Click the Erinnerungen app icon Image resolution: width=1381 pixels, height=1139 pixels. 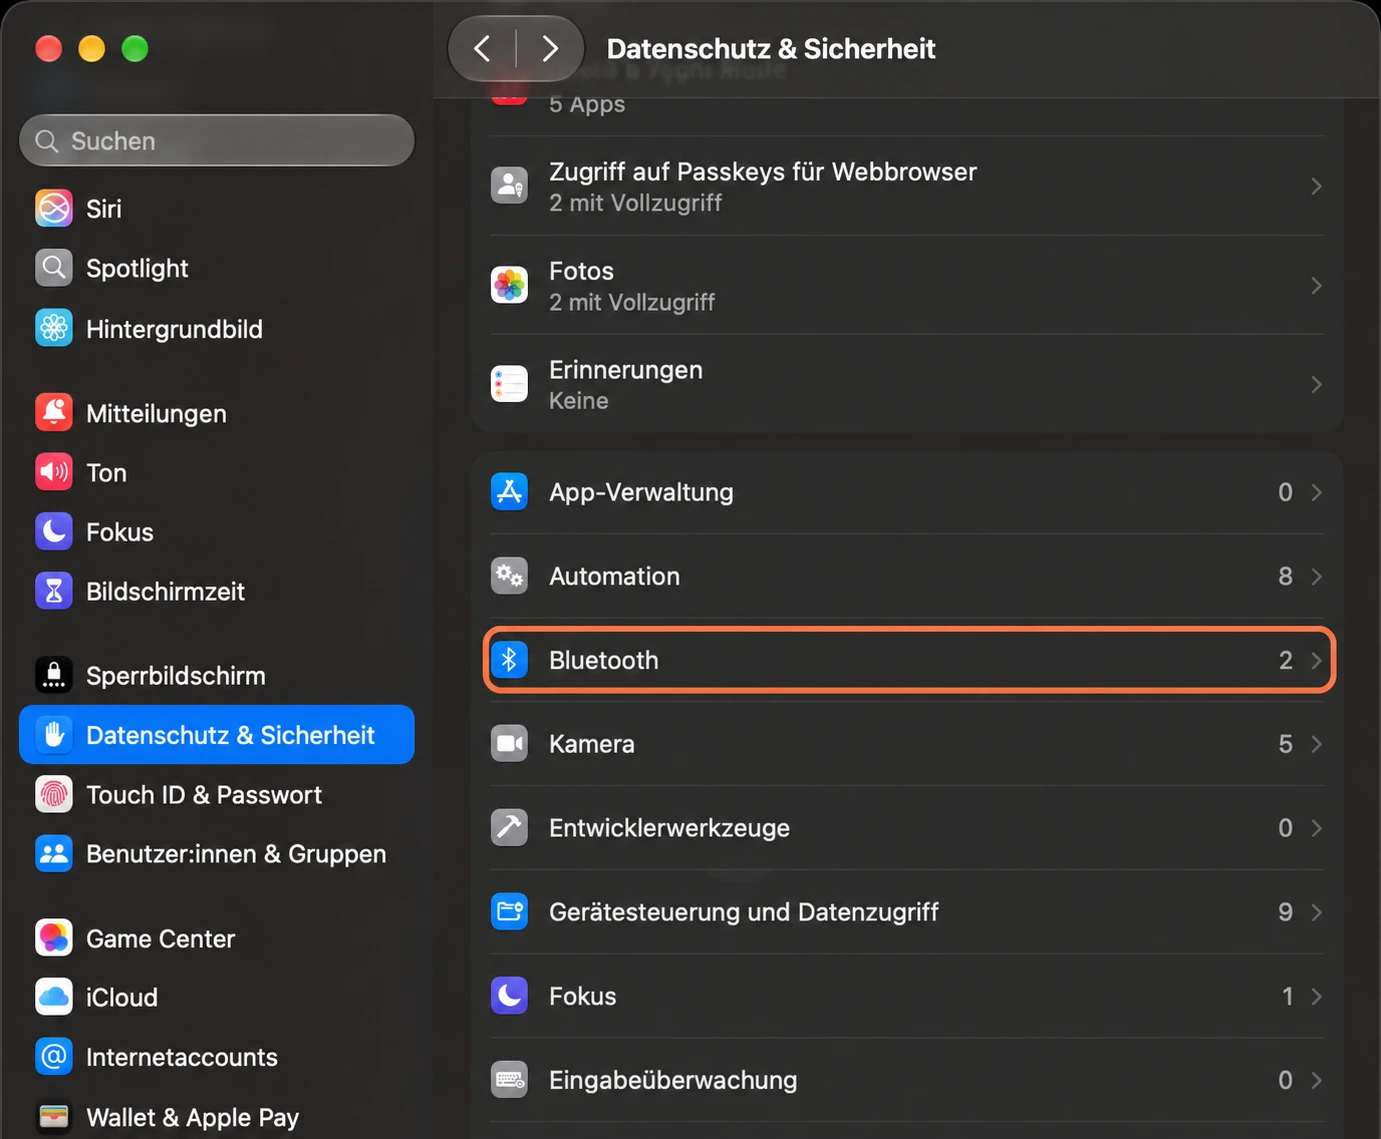[x=509, y=384]
